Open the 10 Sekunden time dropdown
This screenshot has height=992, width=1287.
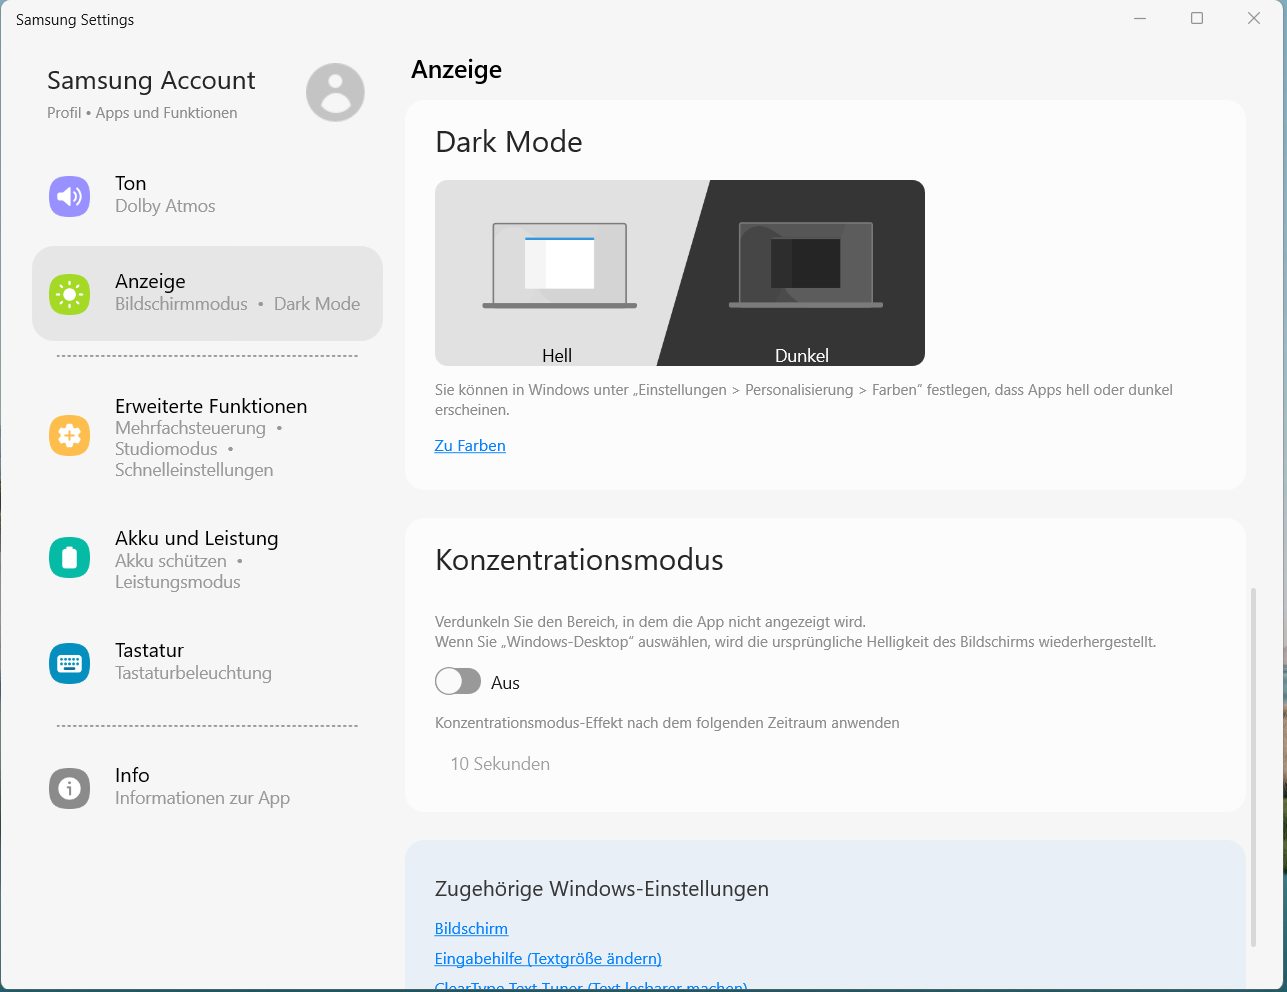point(500,764)
